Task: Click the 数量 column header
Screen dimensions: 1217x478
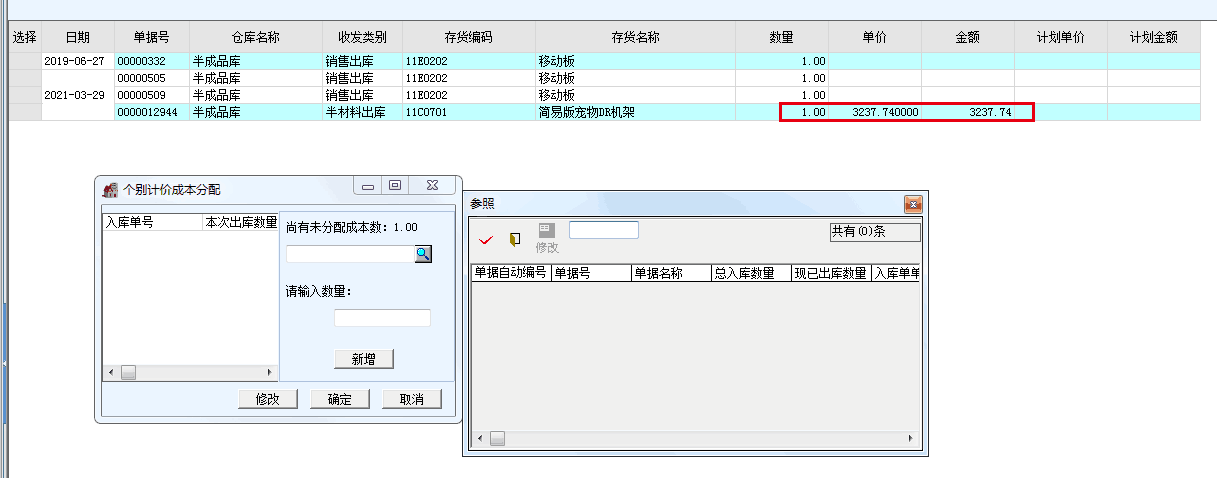Action: coord(782,37)
